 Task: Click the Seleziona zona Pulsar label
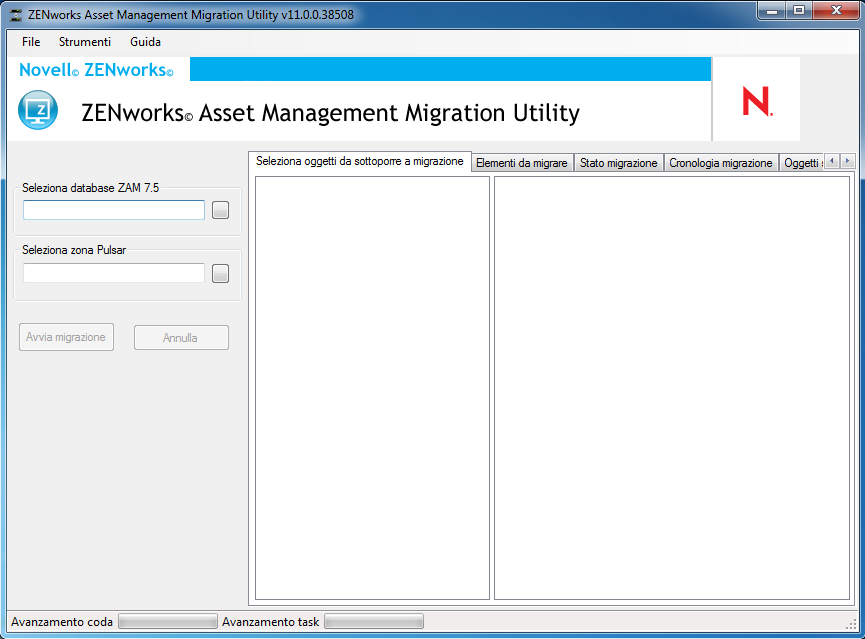pyautogui.click(x=74, y=250)
